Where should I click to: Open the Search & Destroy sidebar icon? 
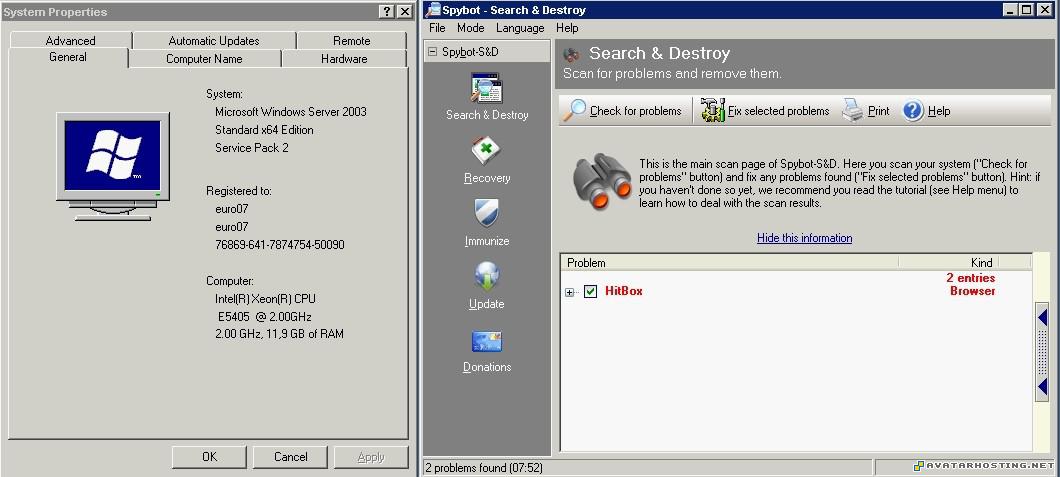coord(487,89)
